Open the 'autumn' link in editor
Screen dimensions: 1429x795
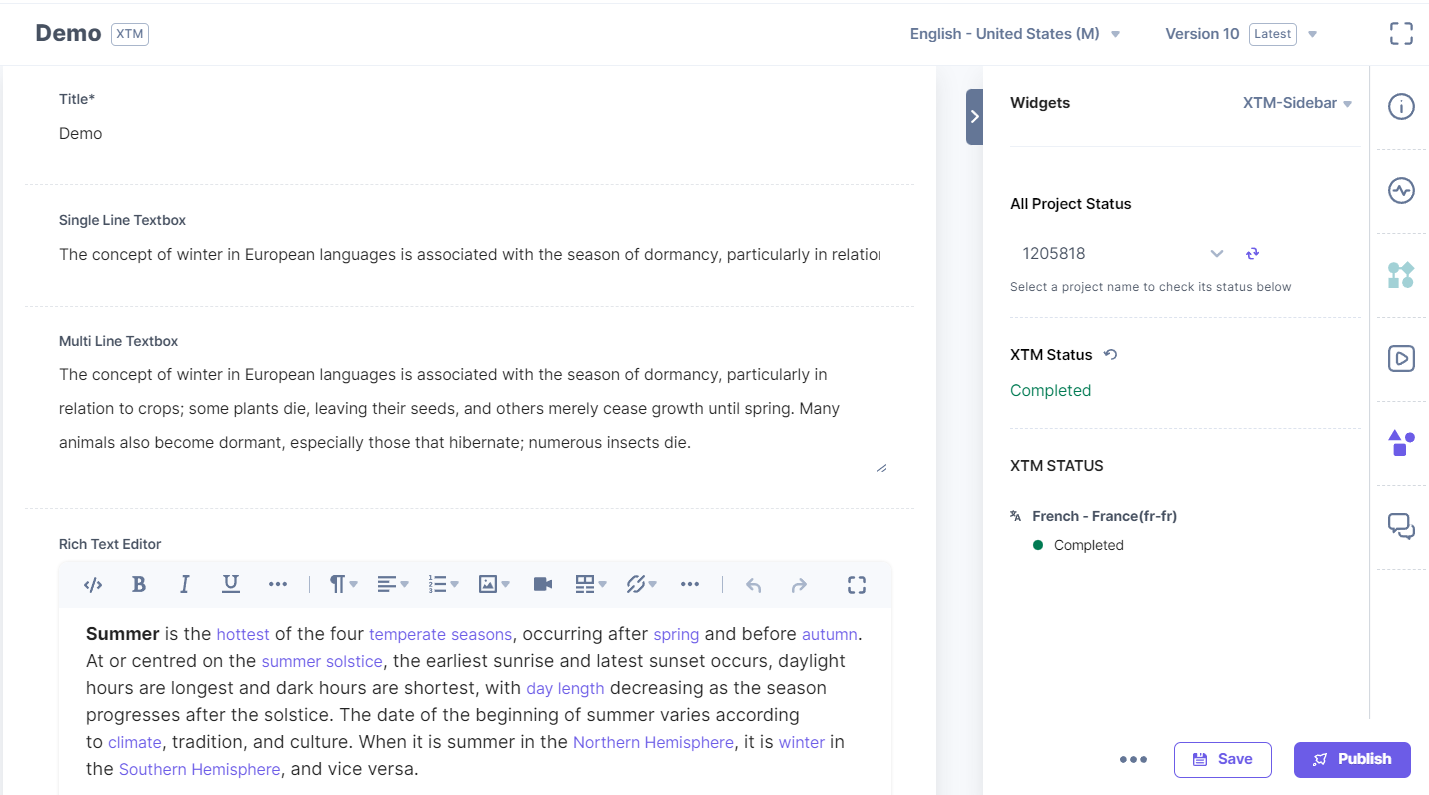830,634
